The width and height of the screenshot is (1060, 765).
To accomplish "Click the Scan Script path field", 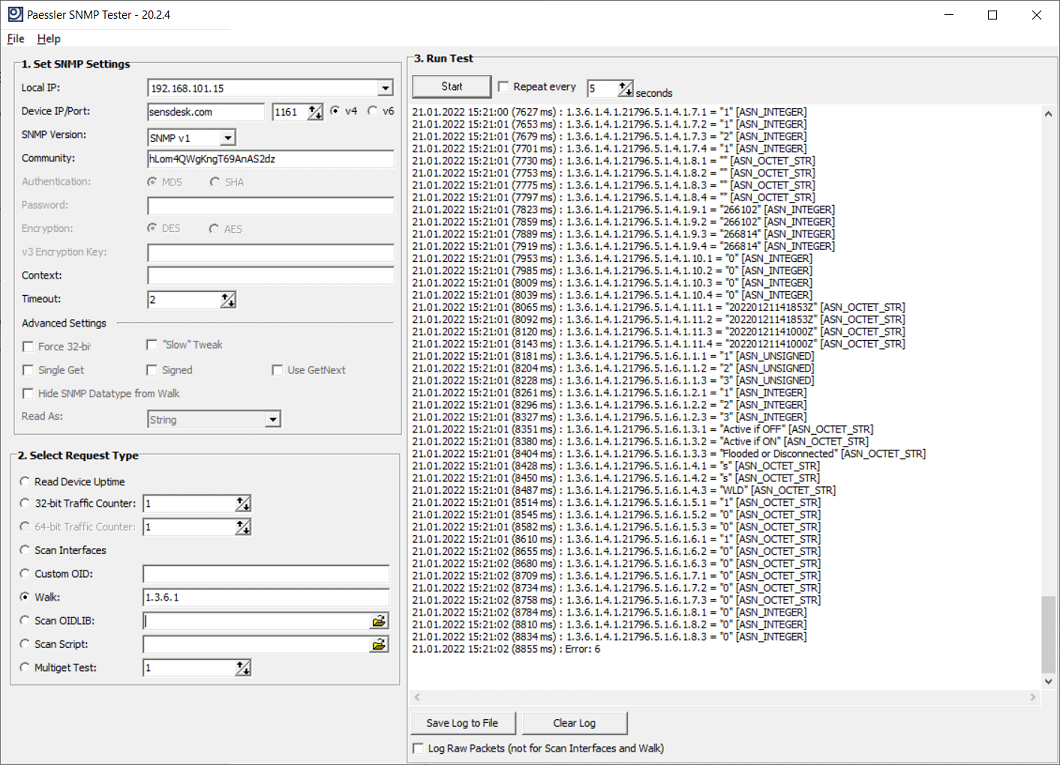I will [x=257, y=644].
